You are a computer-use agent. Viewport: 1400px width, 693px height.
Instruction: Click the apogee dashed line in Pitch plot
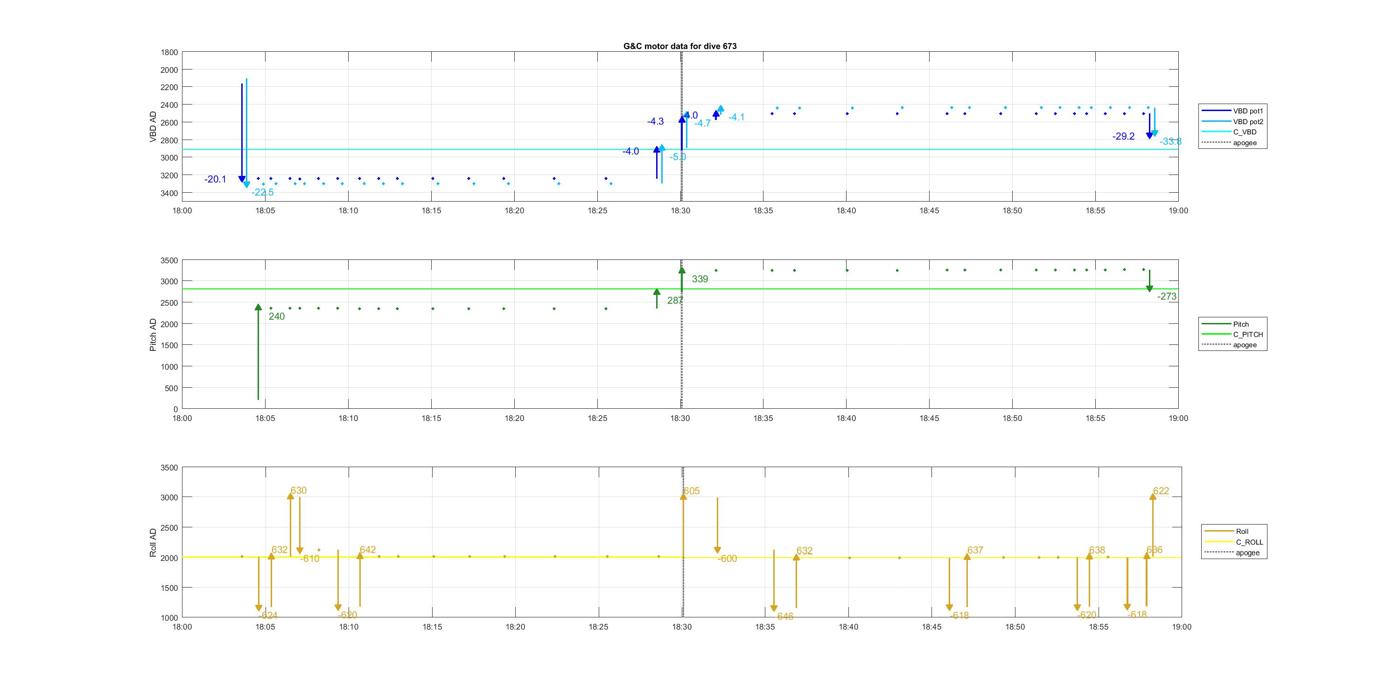(682, 335)
